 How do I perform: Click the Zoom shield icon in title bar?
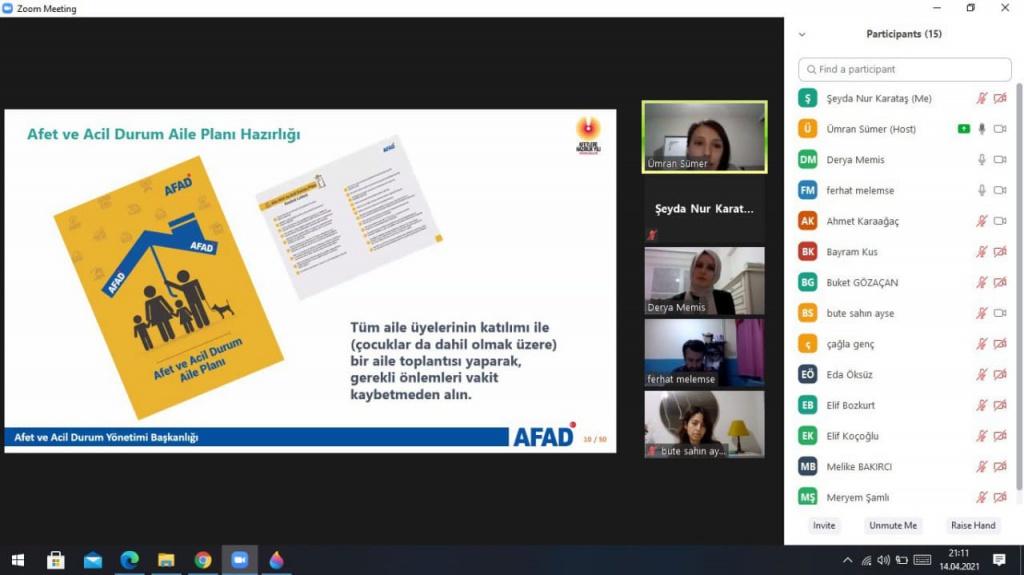point(8,9)
